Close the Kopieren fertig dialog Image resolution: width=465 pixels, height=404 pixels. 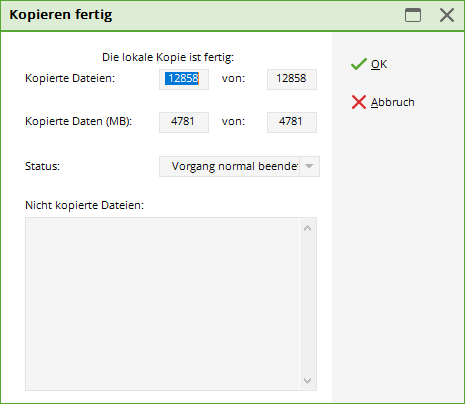(447, 15)
